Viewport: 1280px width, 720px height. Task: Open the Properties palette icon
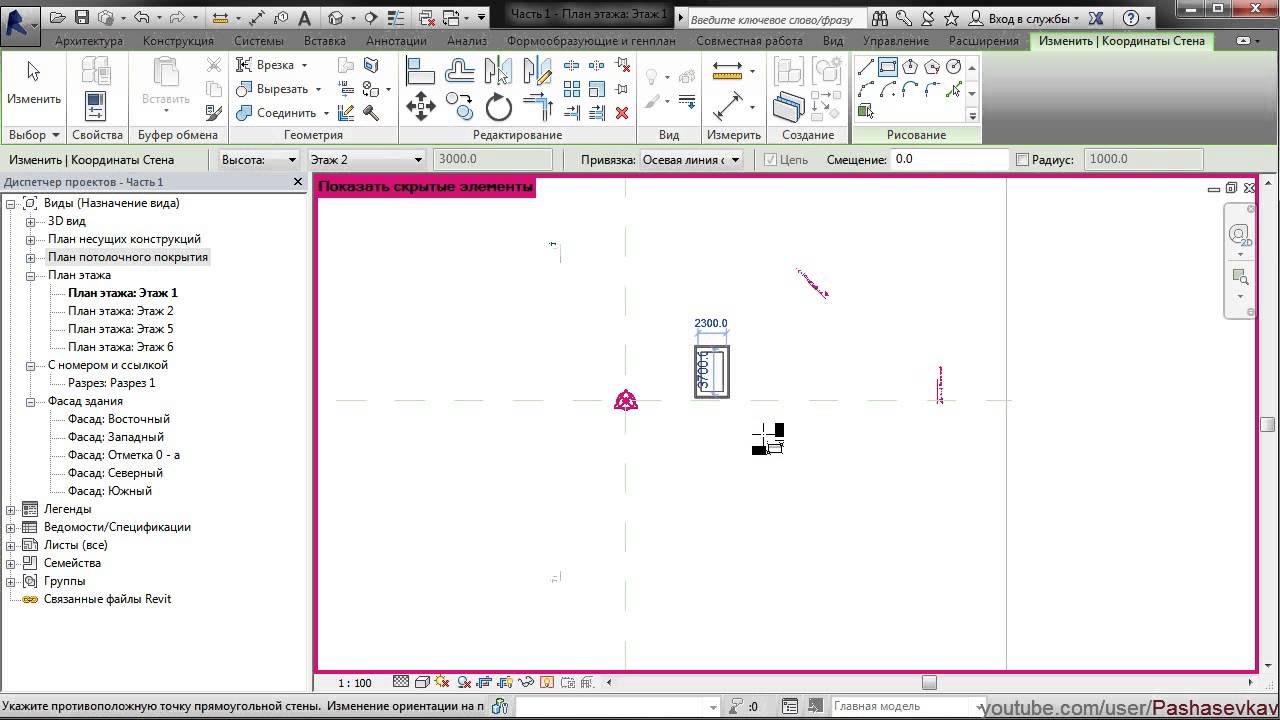[96, 107]
